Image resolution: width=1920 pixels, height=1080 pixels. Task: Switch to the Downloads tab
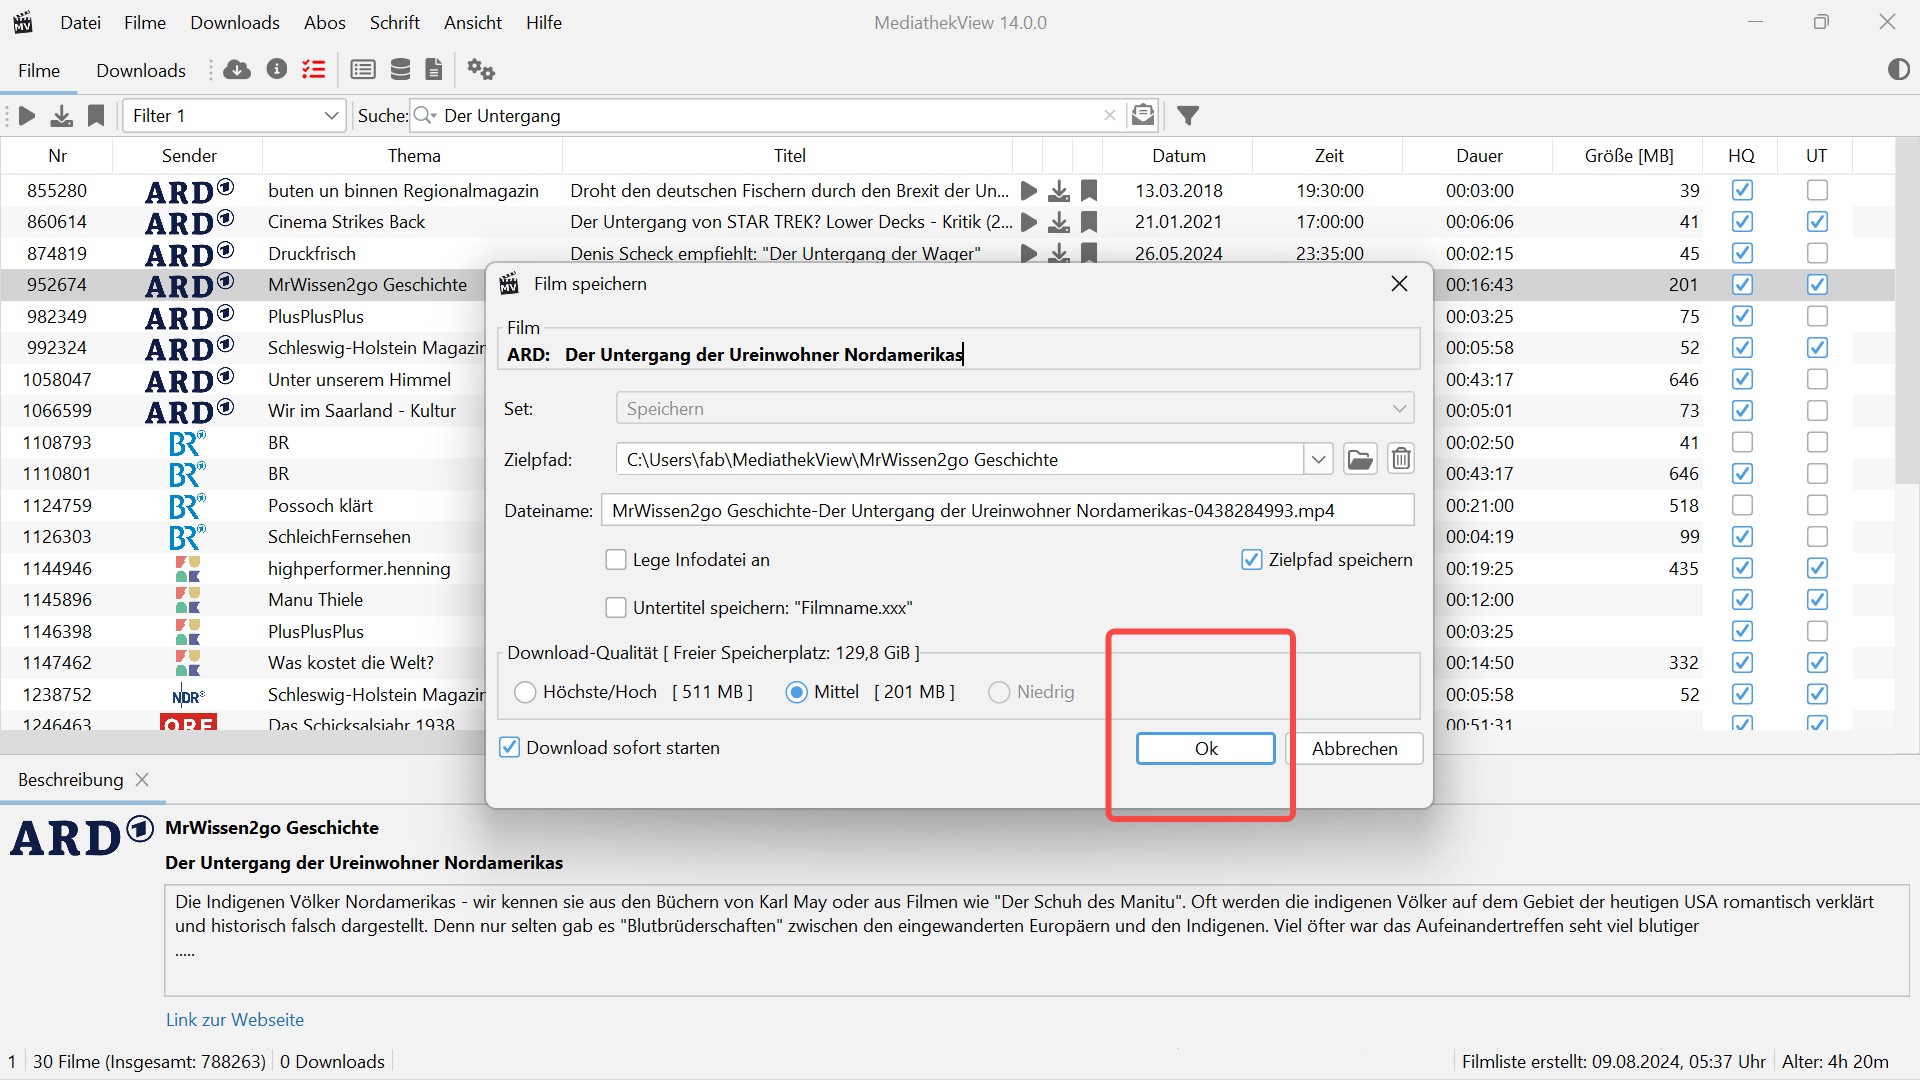tap(141, 70)
